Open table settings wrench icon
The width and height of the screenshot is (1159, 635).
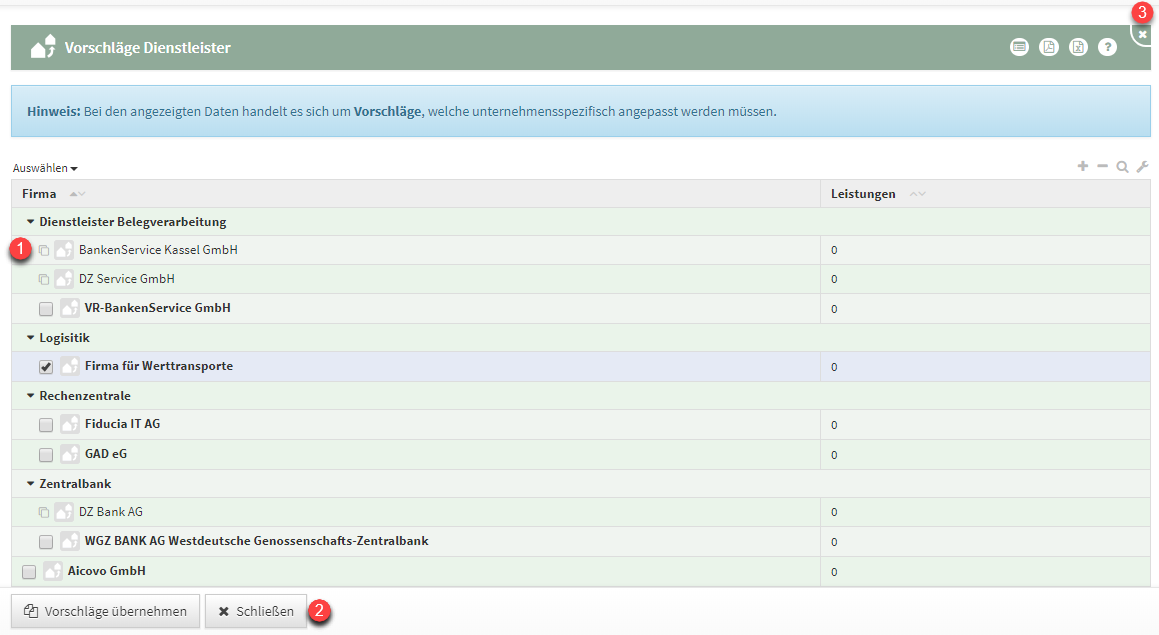coord(1142,167)
